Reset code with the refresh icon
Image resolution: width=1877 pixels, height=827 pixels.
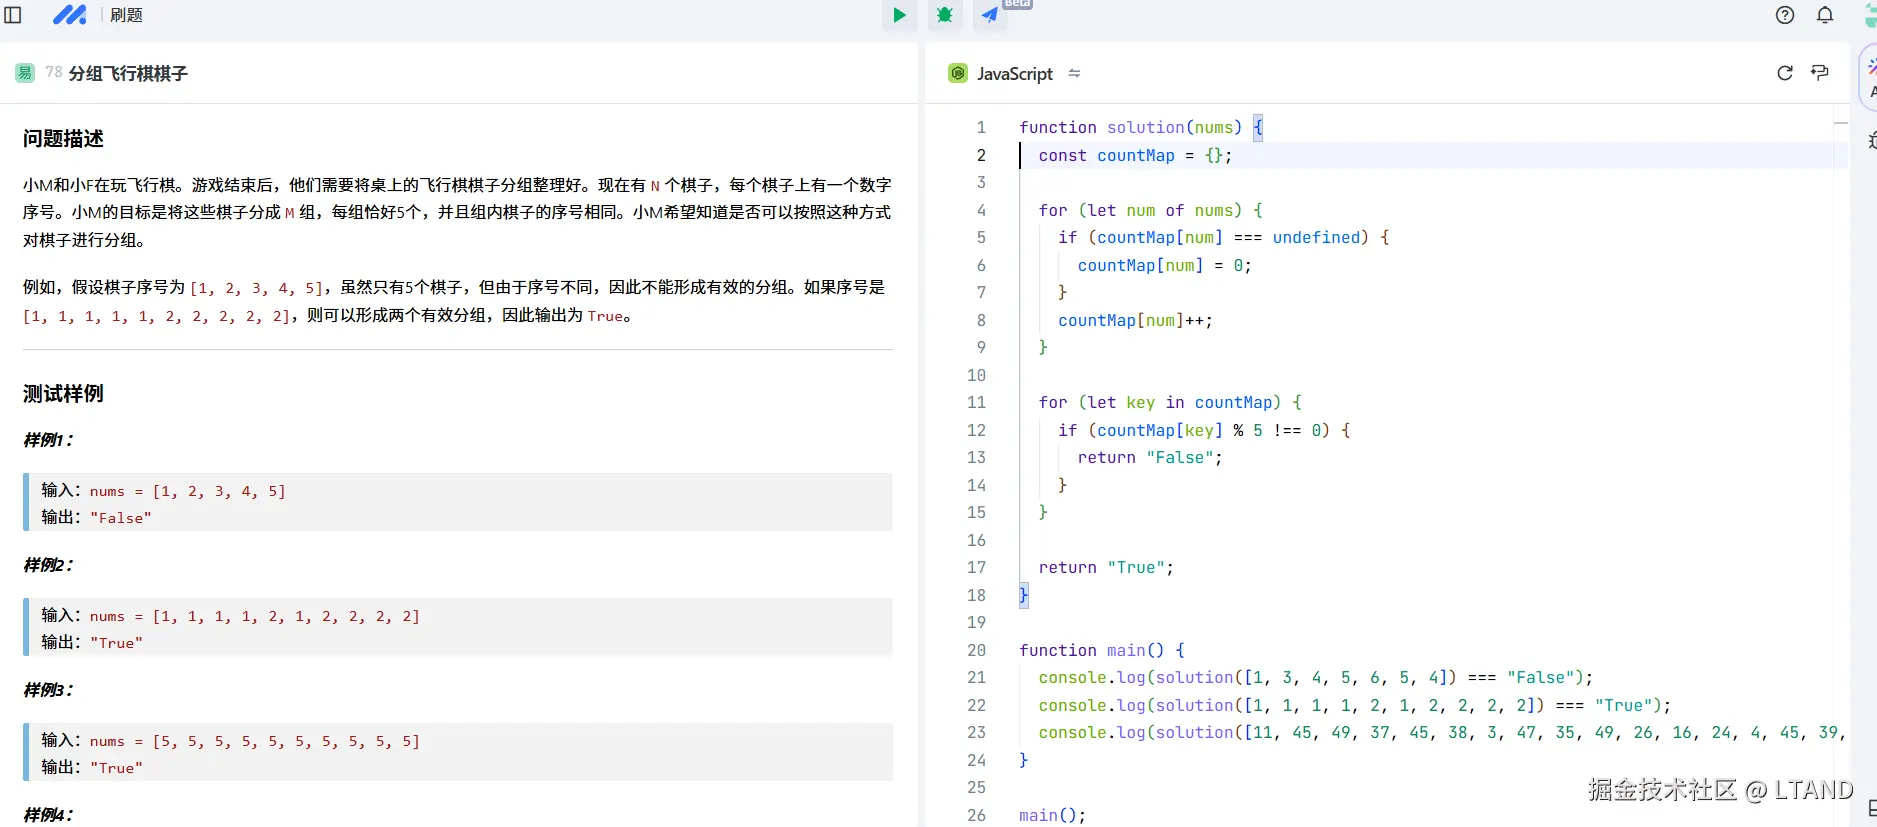tap(1784, 73)
